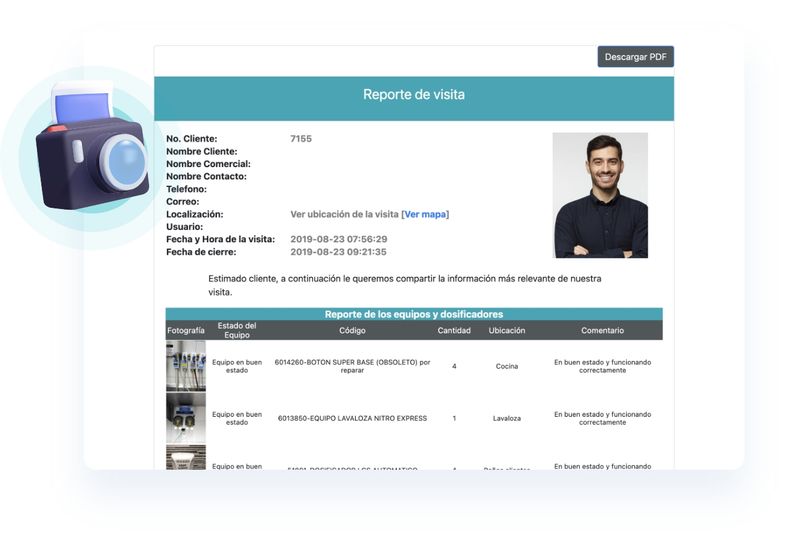Click the Localización label
This screenshot has height=550, width=800.
coord(194,214)
